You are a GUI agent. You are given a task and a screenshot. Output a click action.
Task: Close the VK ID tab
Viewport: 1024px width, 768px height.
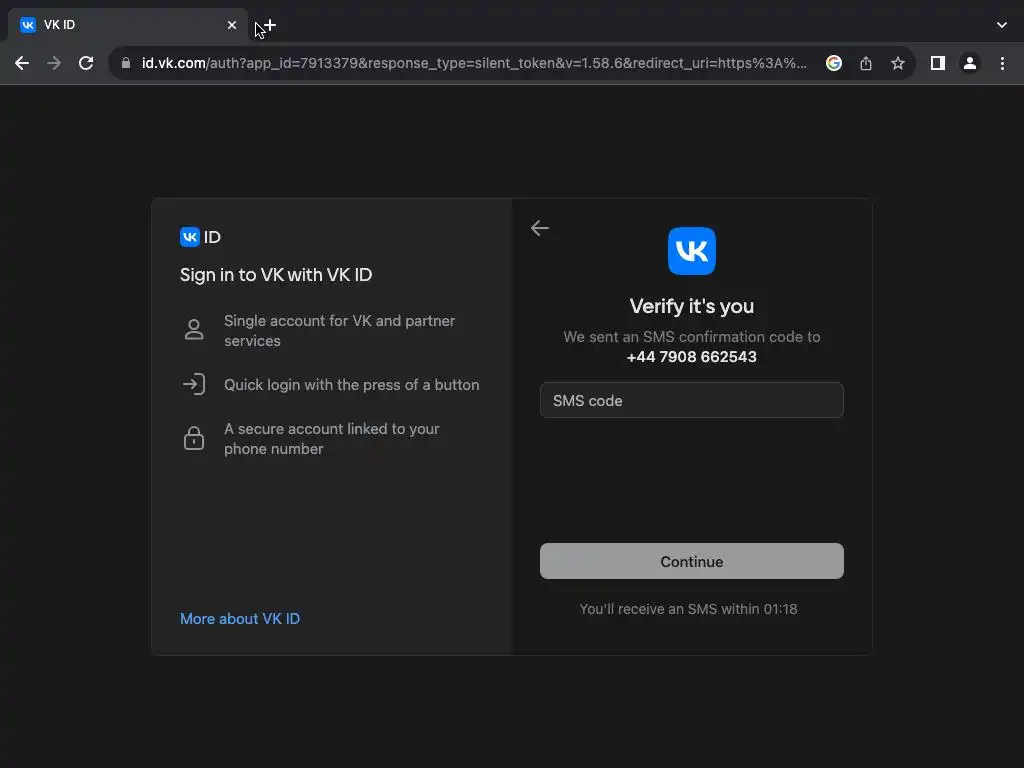coord(232,25)
